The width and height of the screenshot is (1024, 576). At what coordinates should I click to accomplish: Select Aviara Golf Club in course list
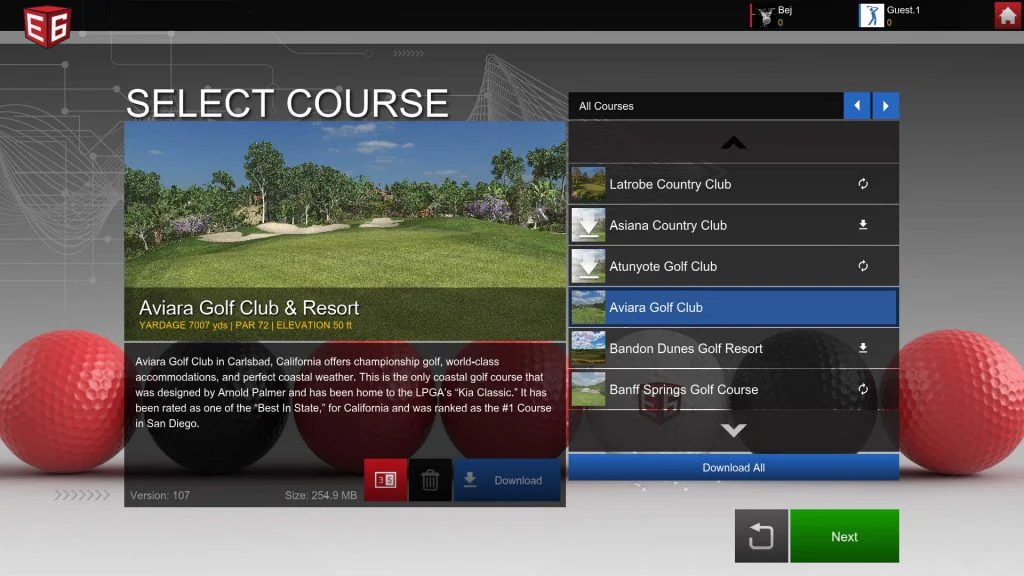[733, 307]
